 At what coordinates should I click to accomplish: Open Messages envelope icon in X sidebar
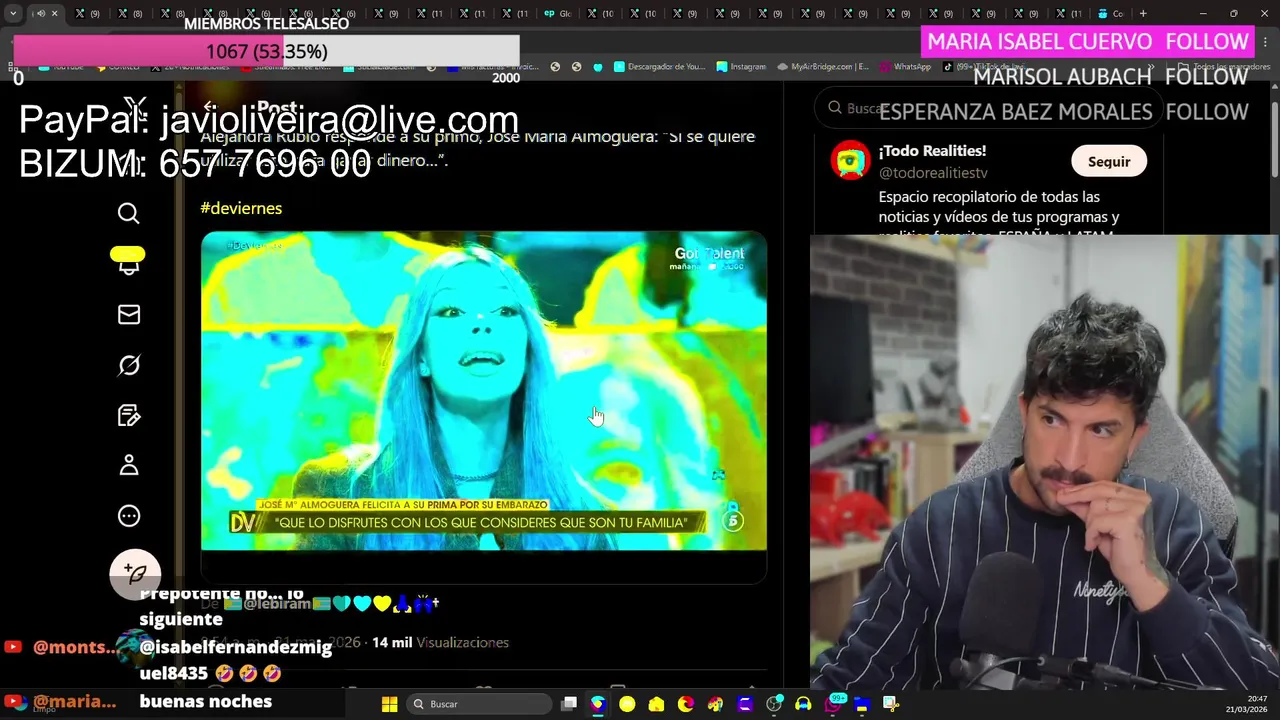(x=129, y=315)
